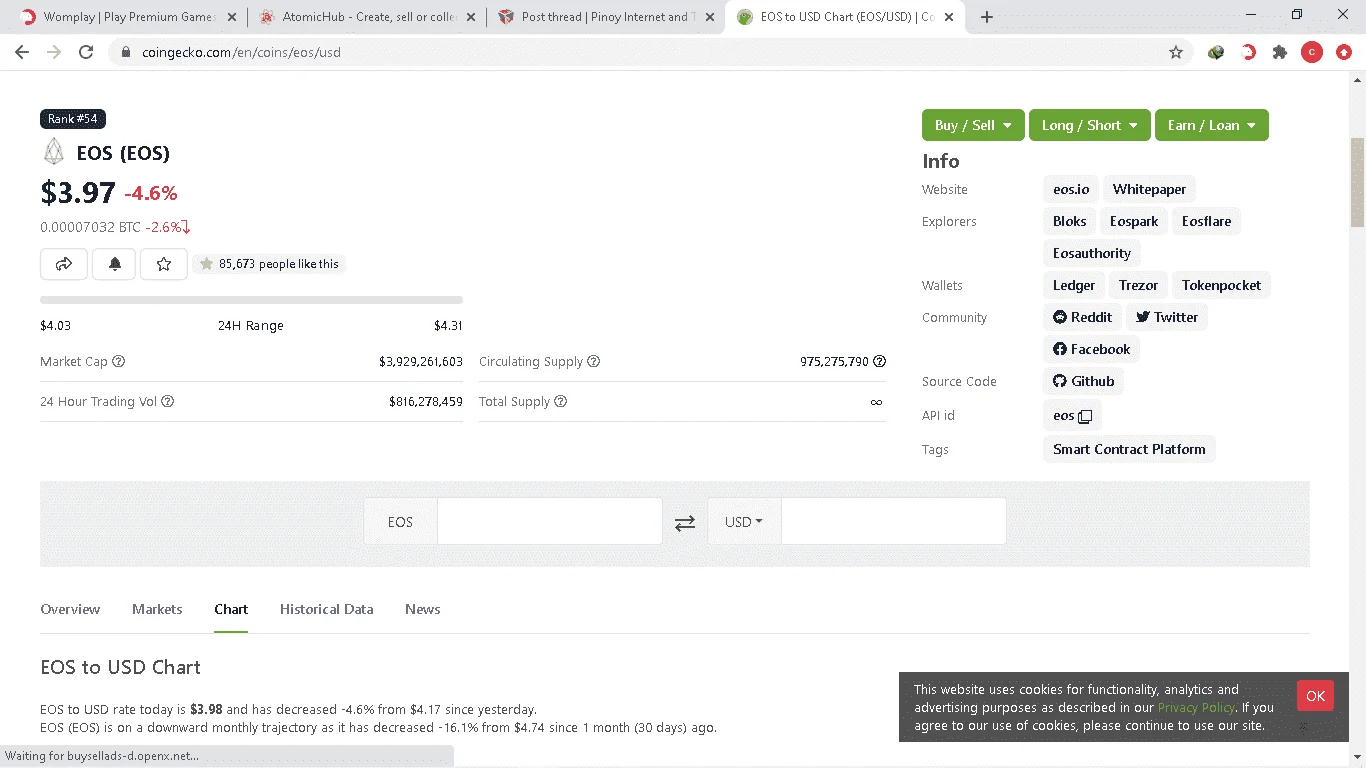
Task: Bookmark this page with the address bar star
Action: 1176,52
